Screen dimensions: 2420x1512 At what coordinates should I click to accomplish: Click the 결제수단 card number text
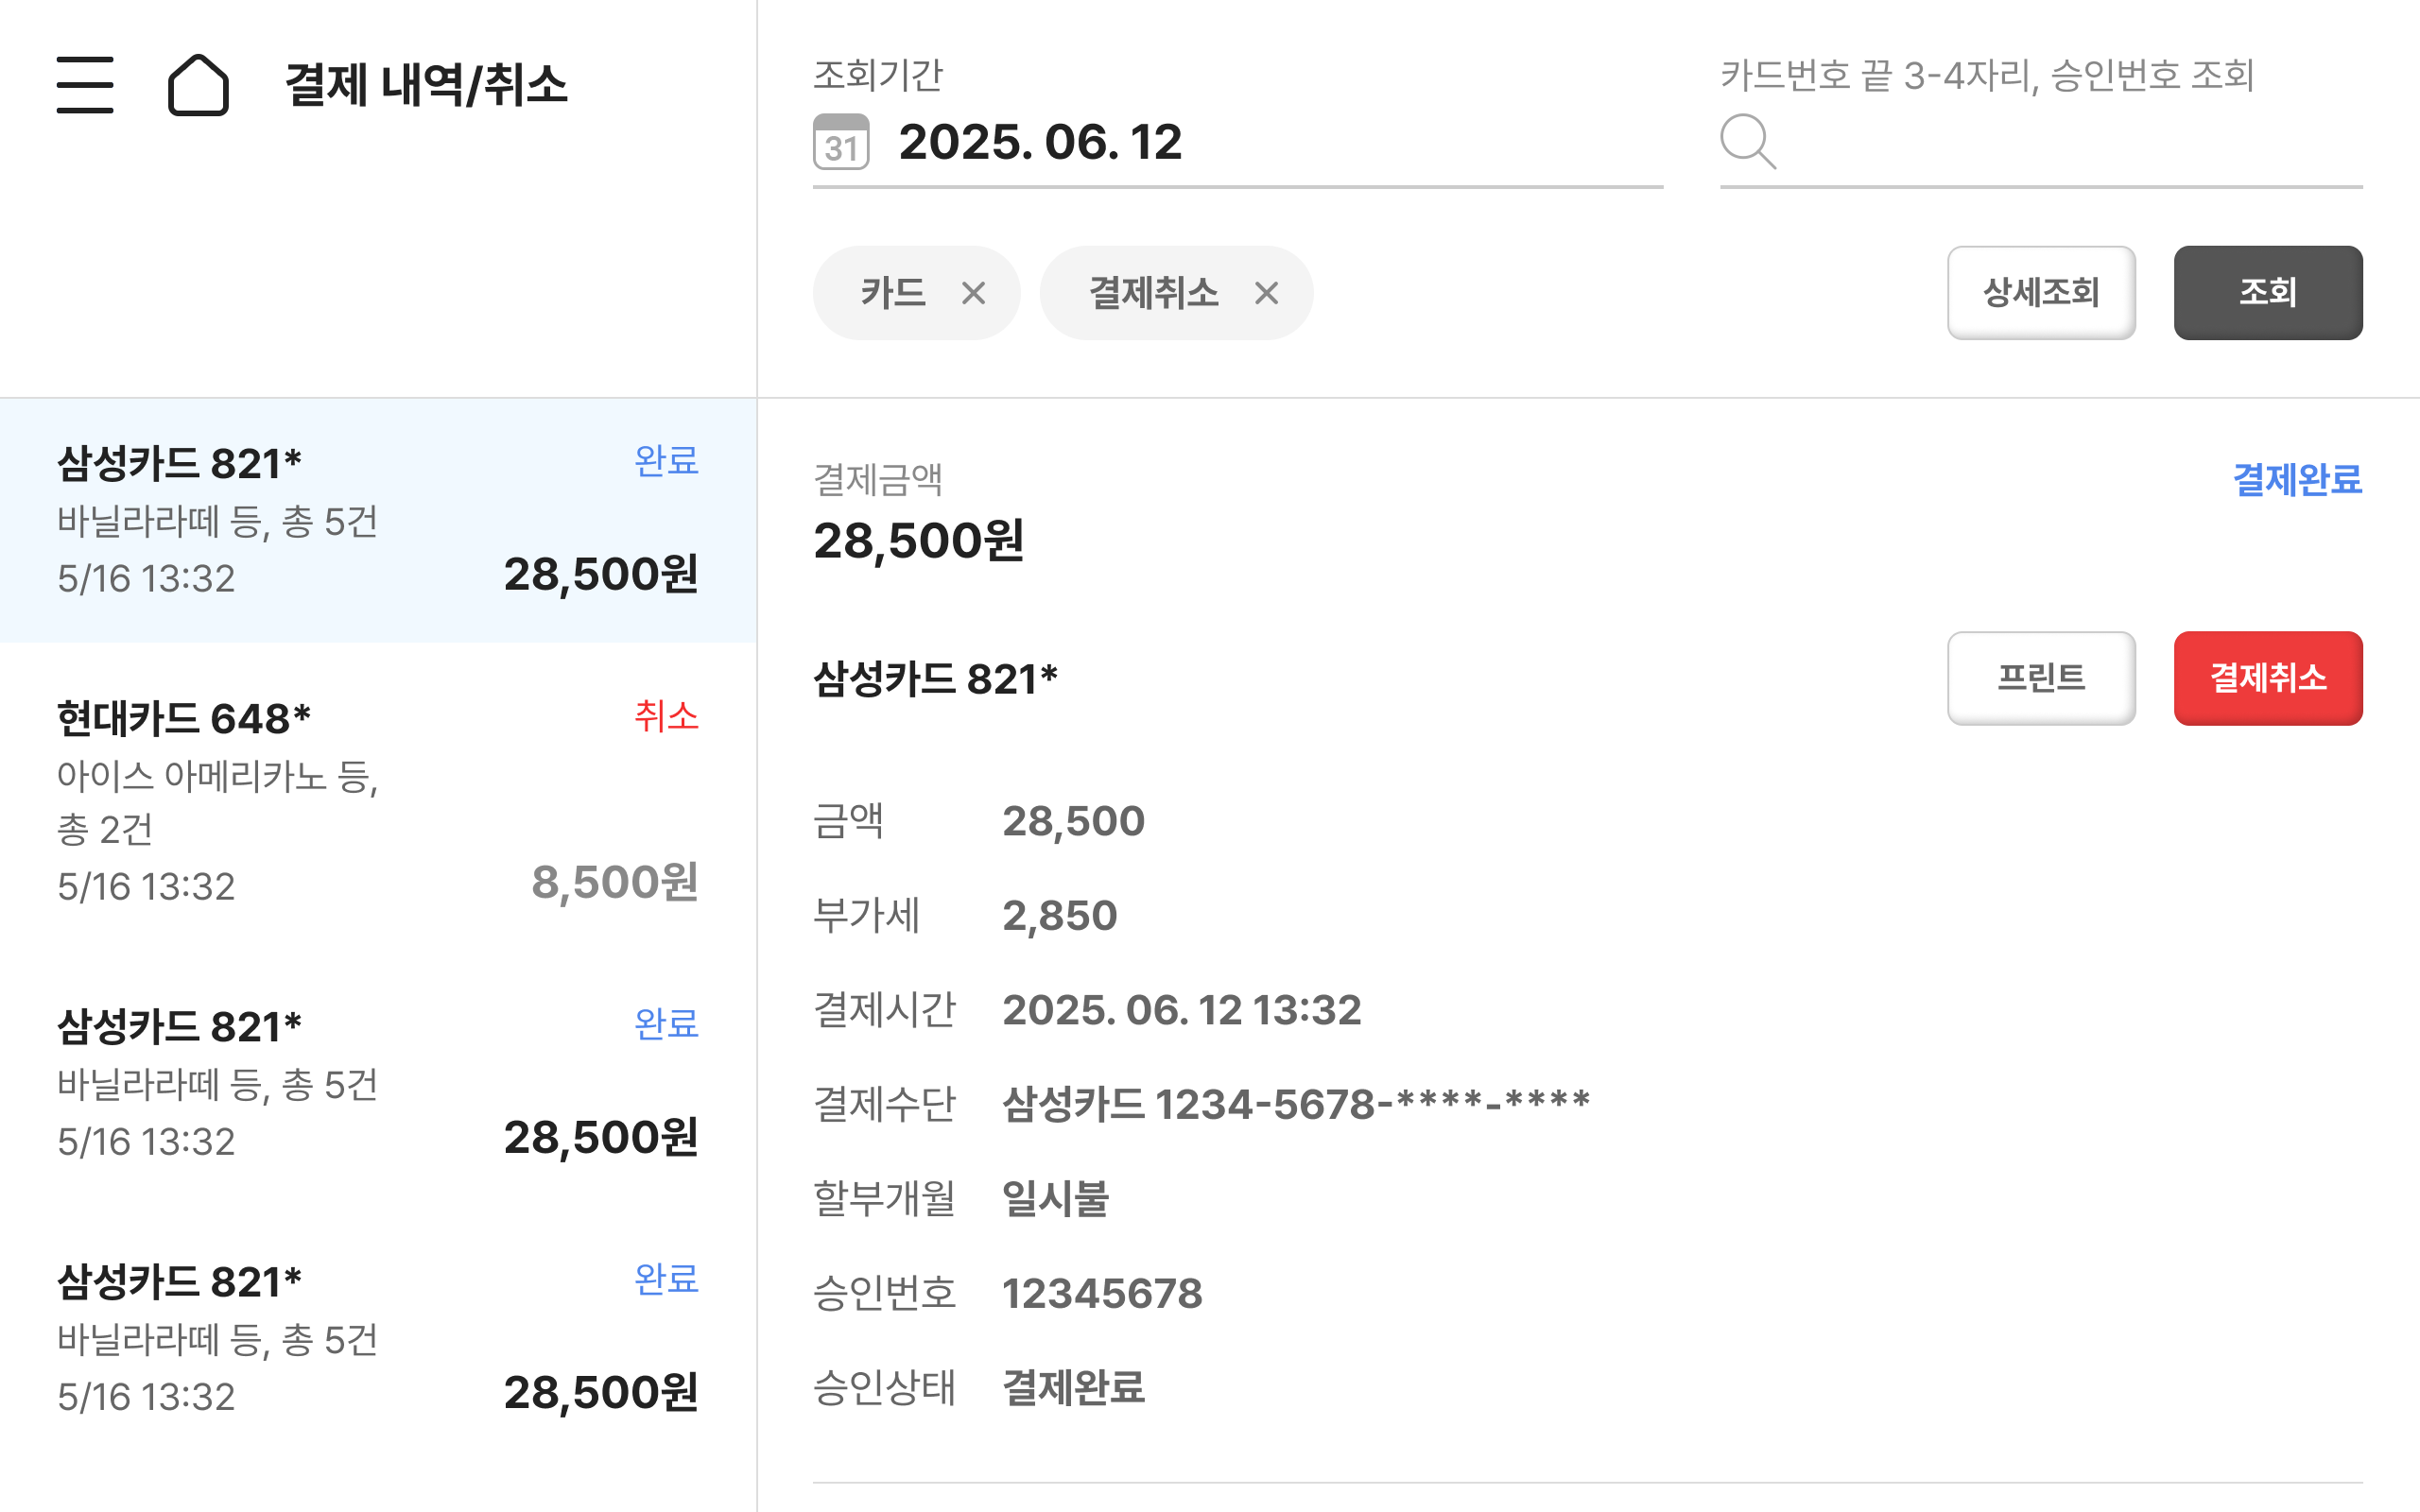coord(1295,1104)
